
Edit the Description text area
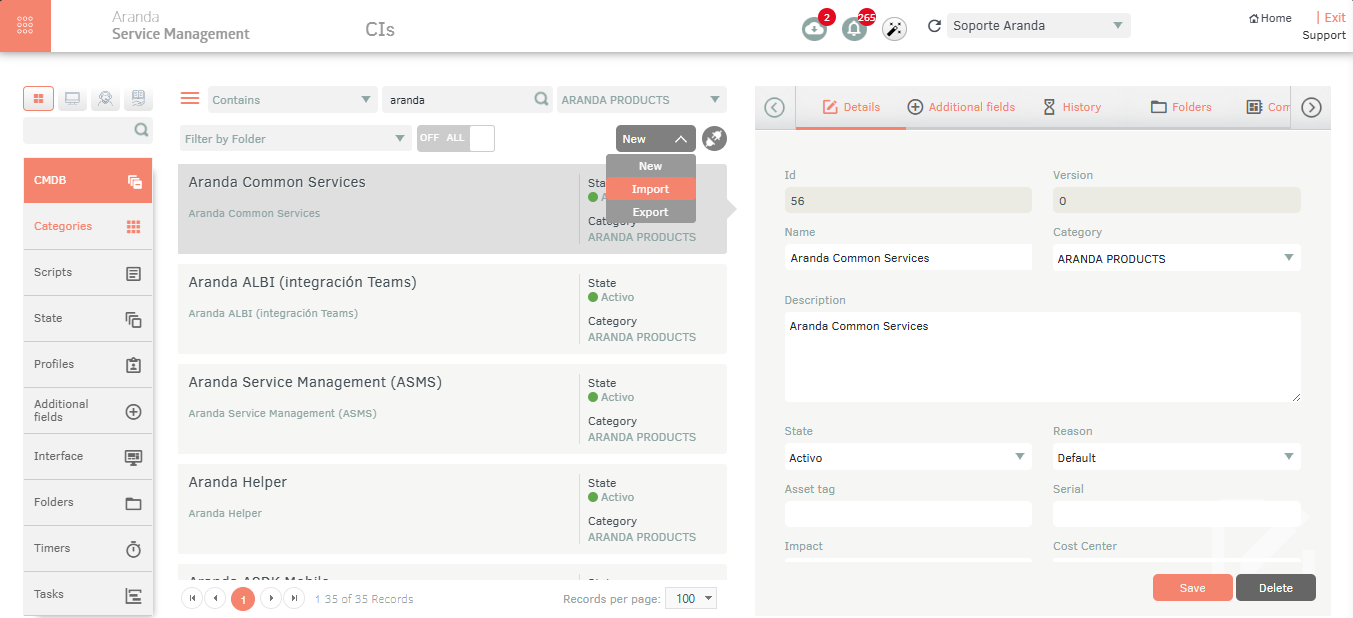[1043, 357]
